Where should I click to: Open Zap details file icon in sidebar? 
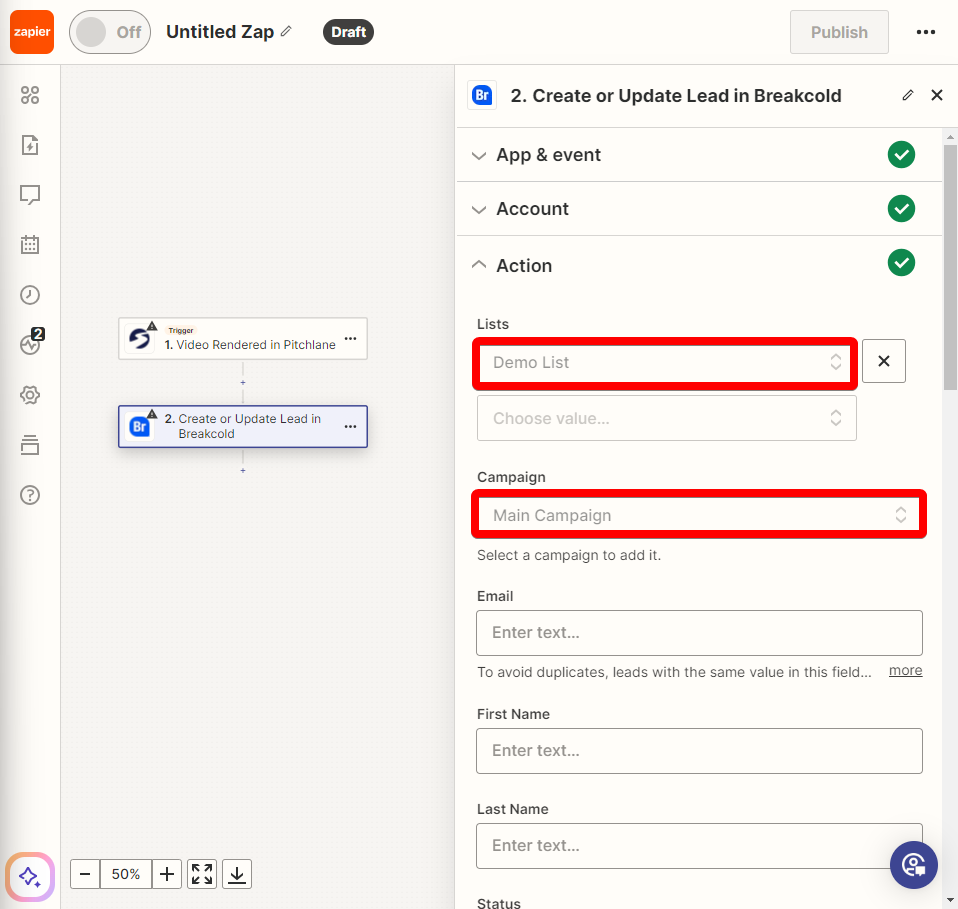click(x=30, y=145)
